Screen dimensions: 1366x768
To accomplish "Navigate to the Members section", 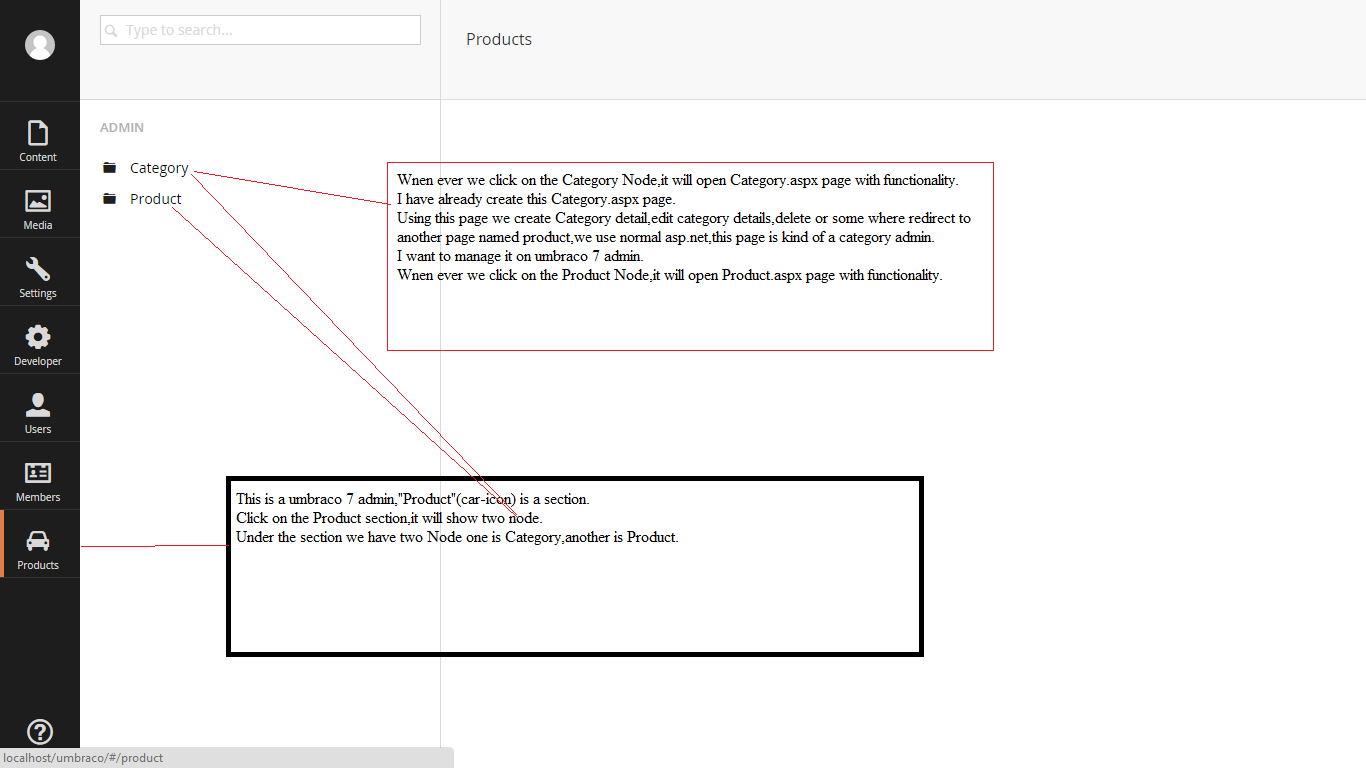I will tap(38, 481).
